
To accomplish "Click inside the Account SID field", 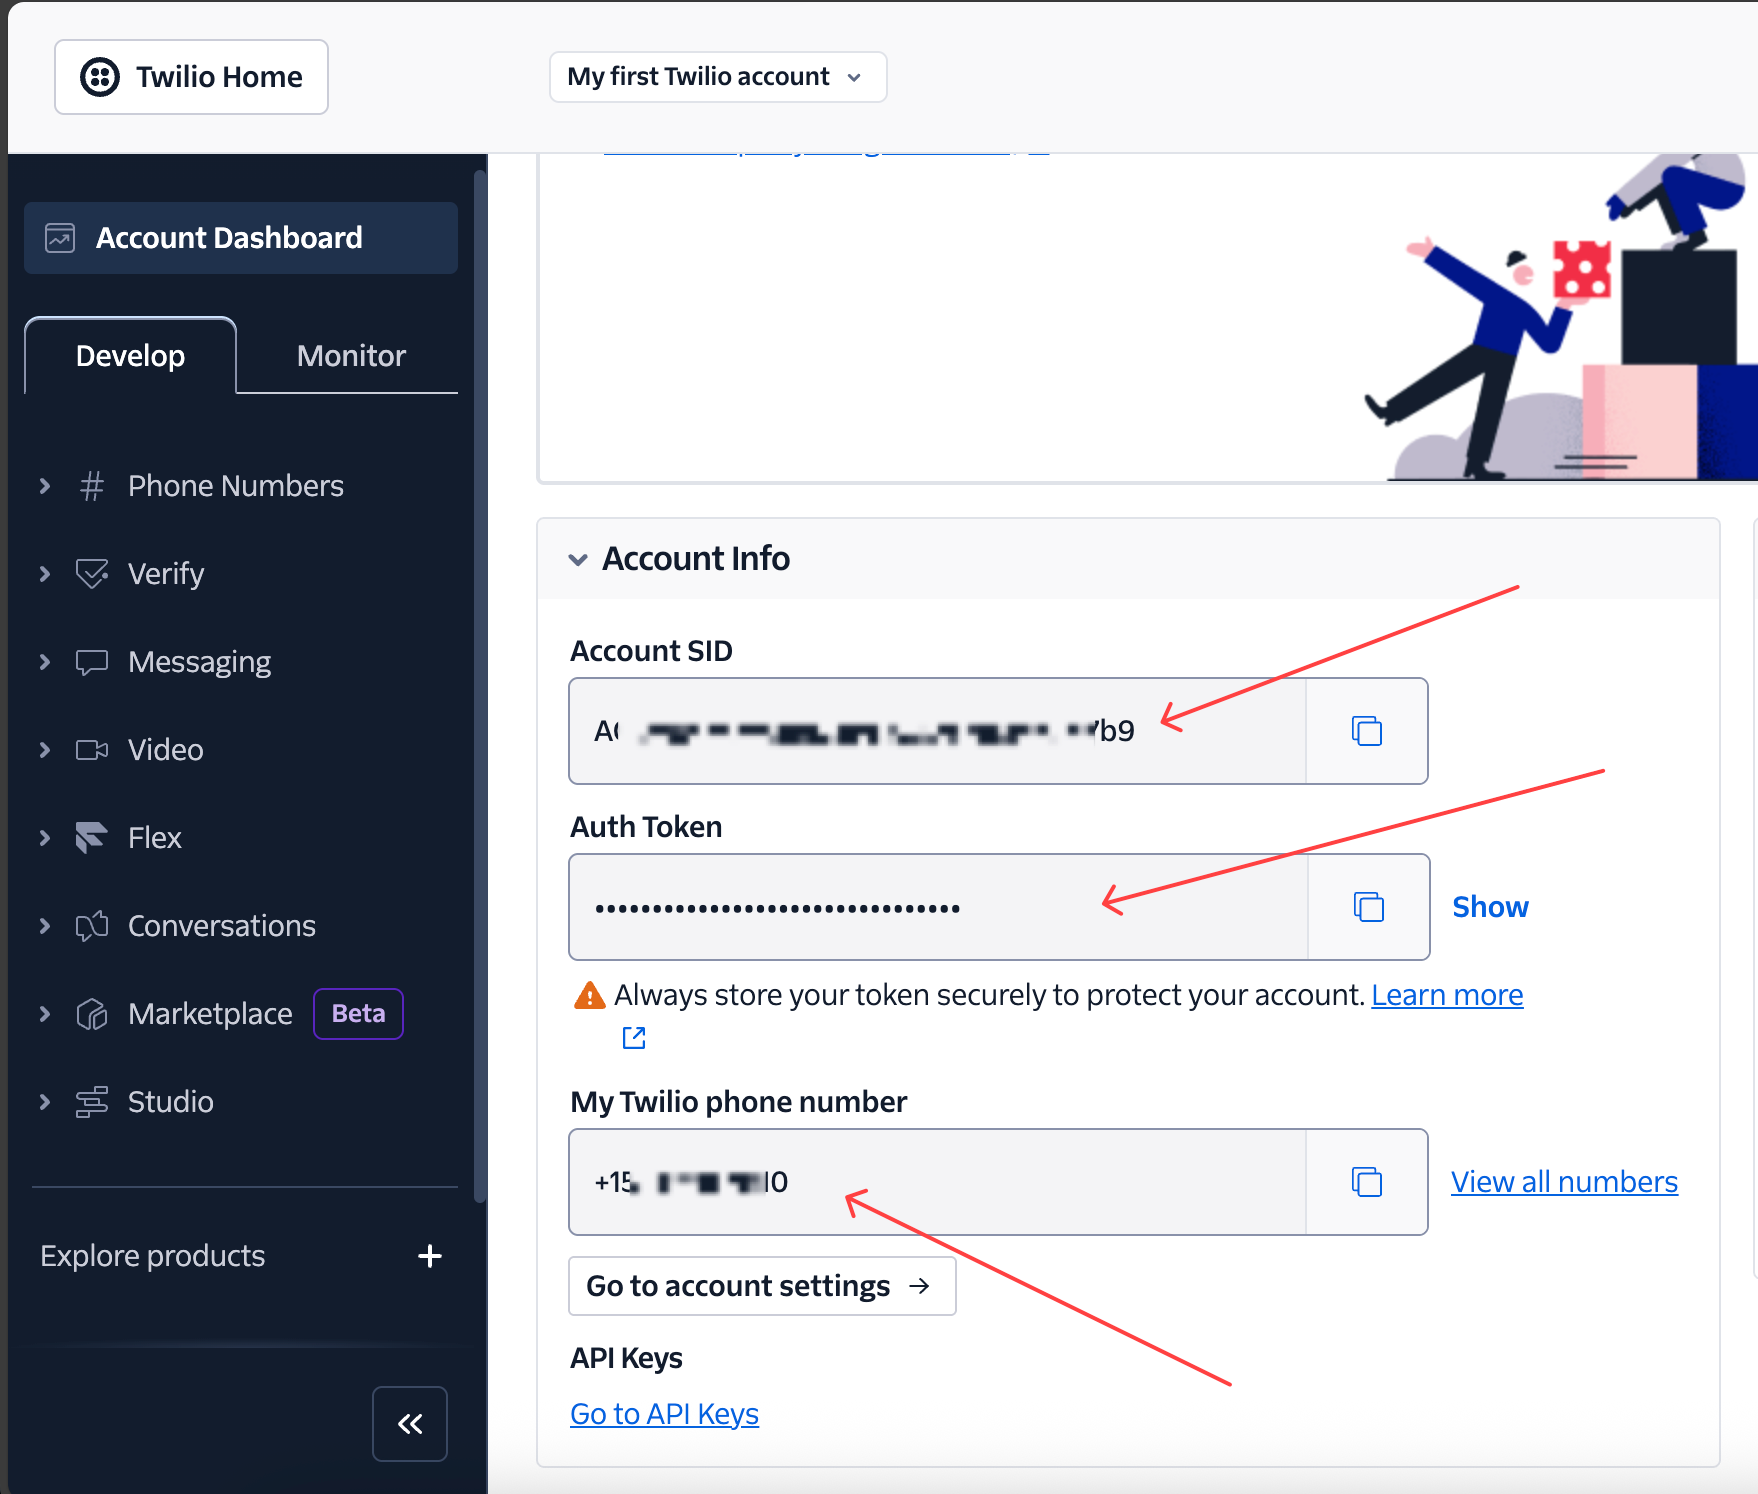I will coord(937,731).
